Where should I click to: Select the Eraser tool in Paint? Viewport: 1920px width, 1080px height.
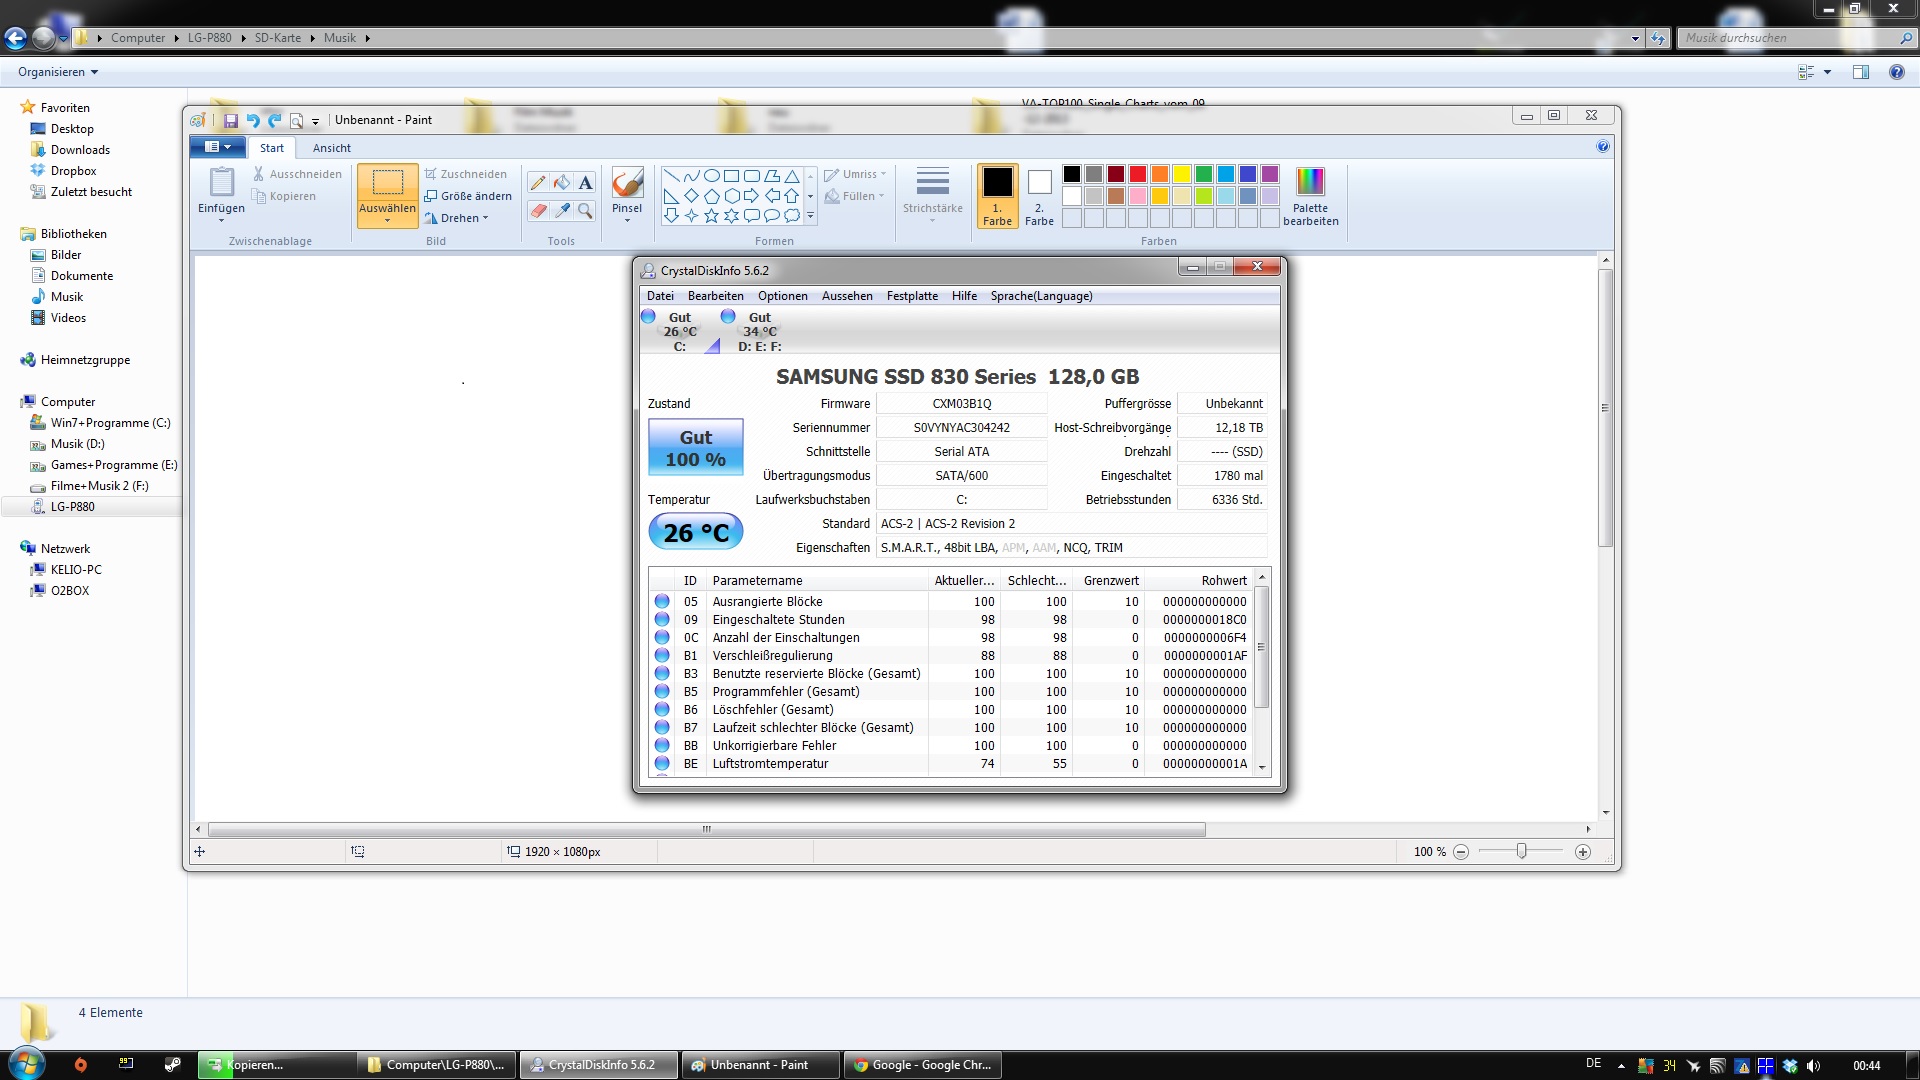point(538,211)
